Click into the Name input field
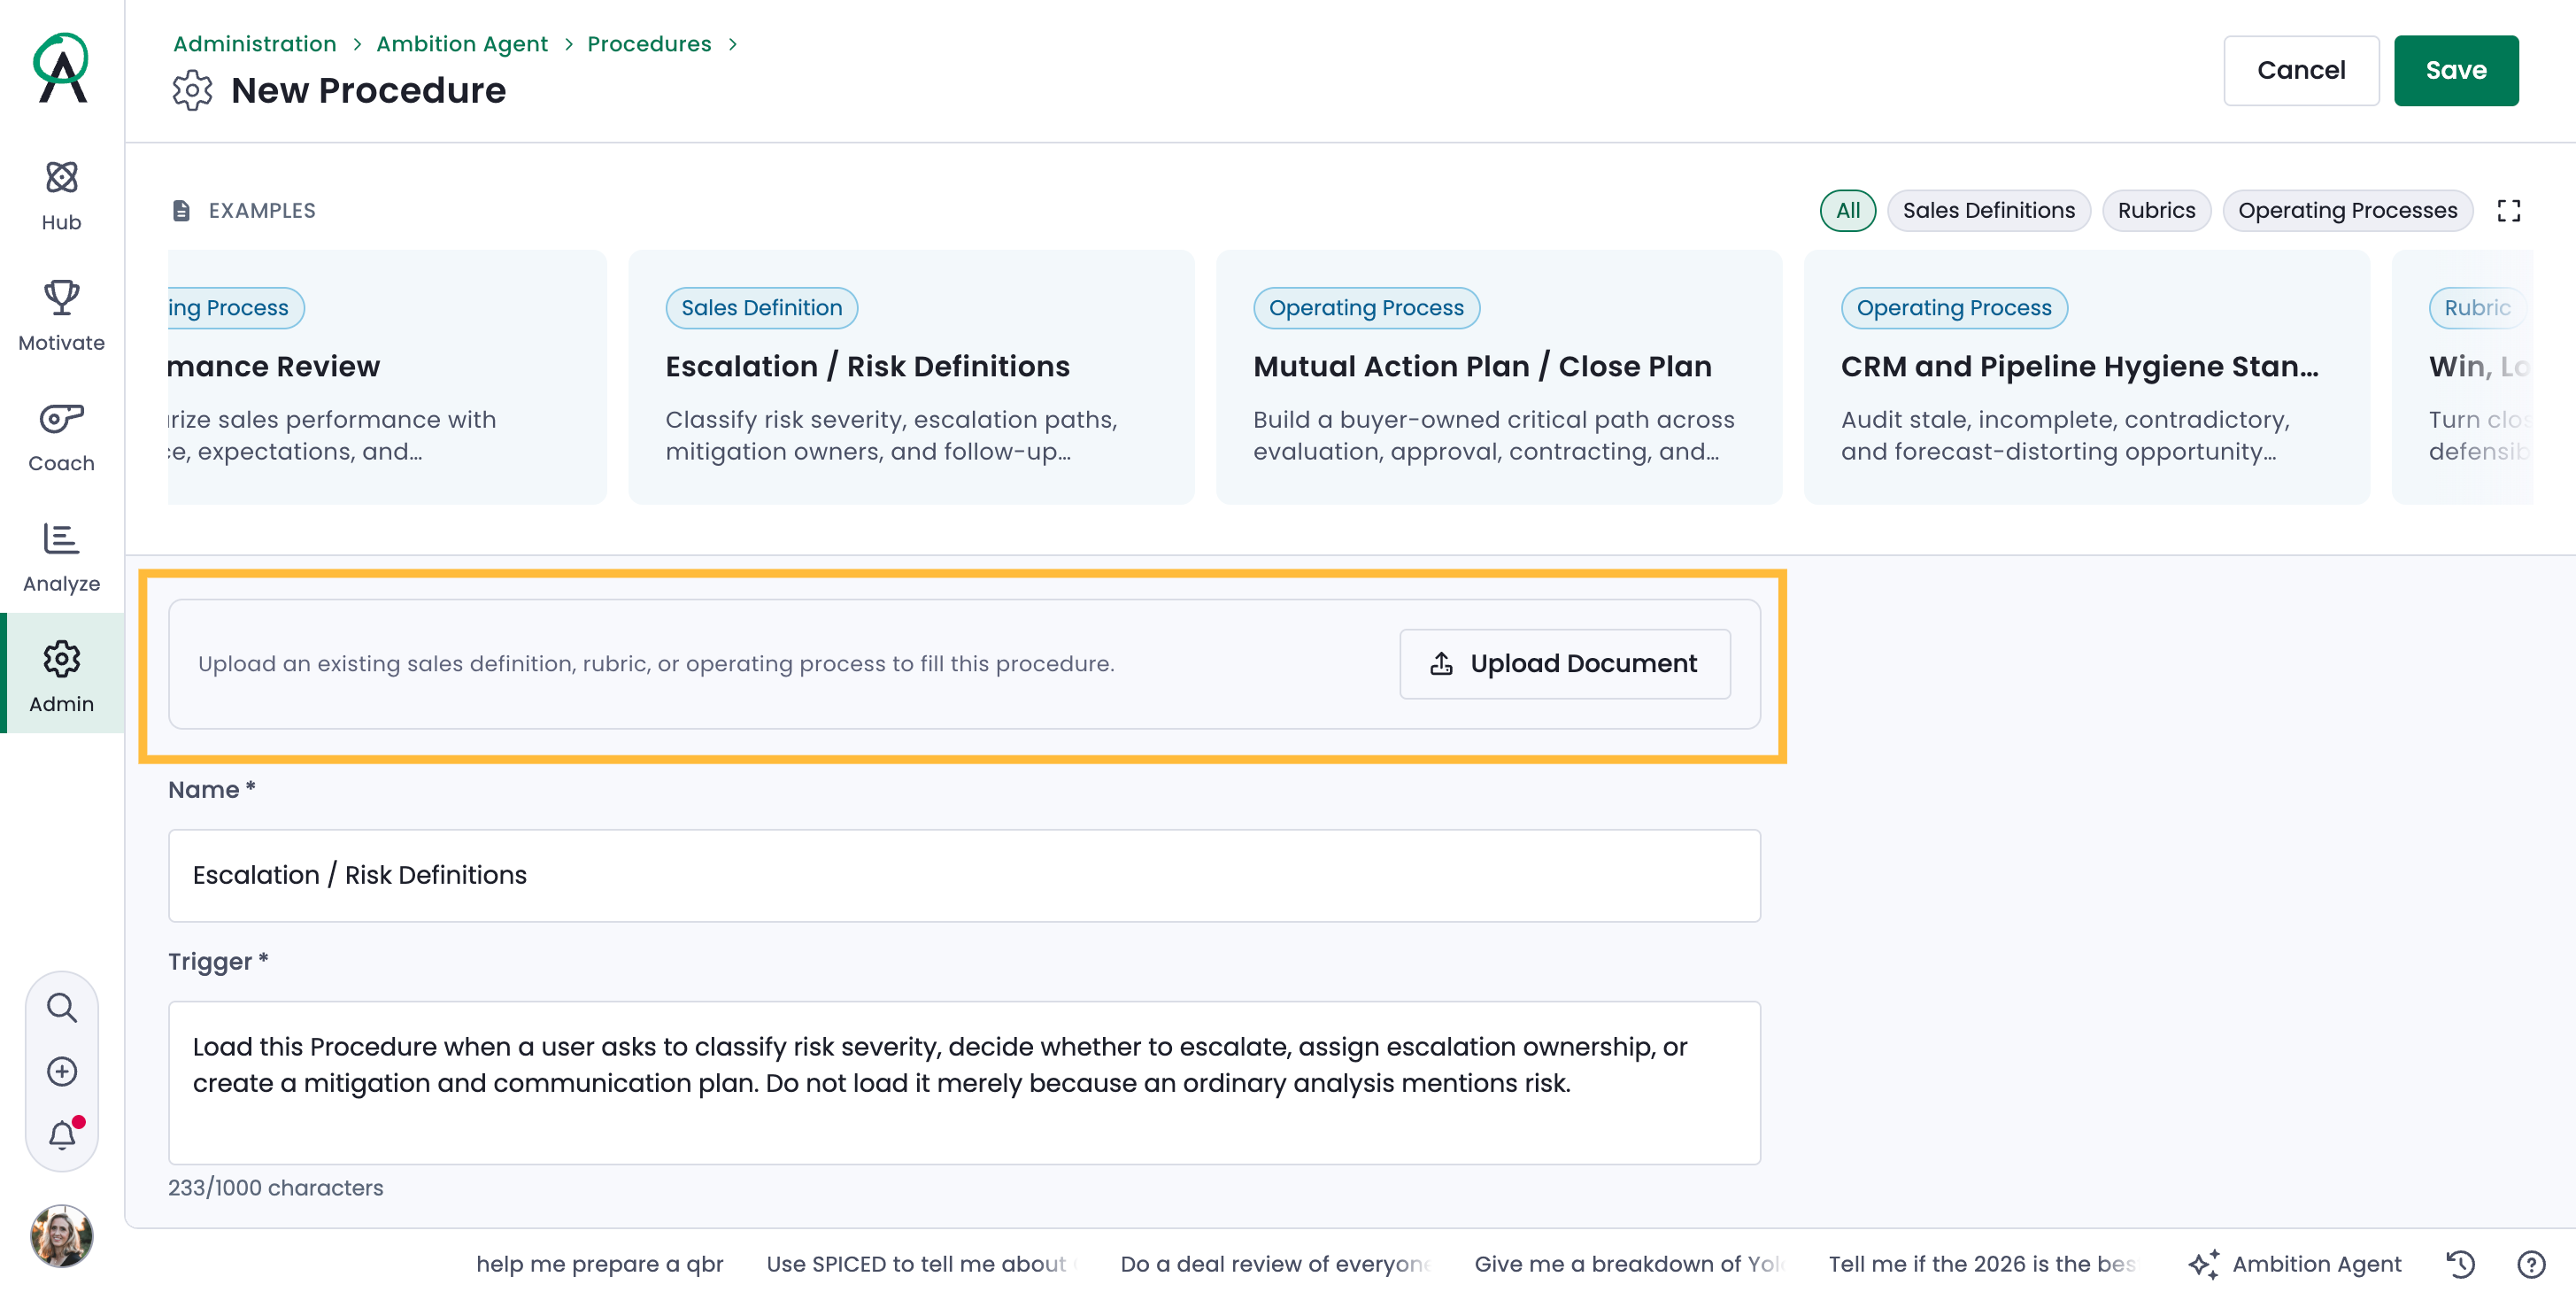This screenshot has height=1300, width=2576. pyautogui.click(x=964, y=875)
